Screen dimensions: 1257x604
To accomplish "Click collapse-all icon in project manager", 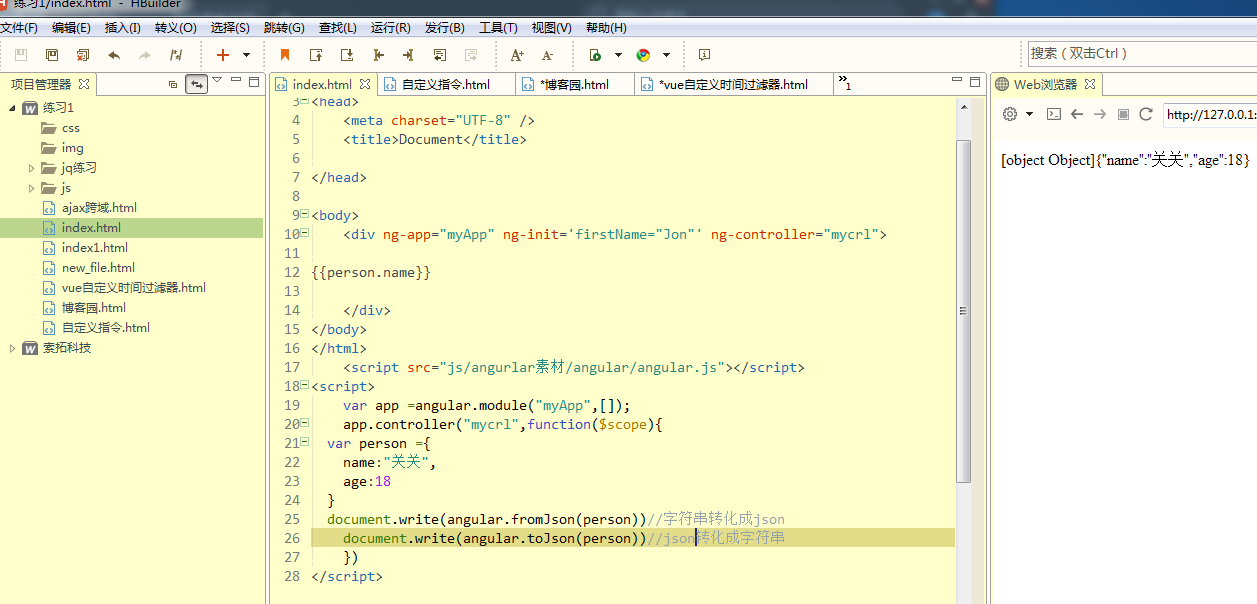I will click(173, 84).
